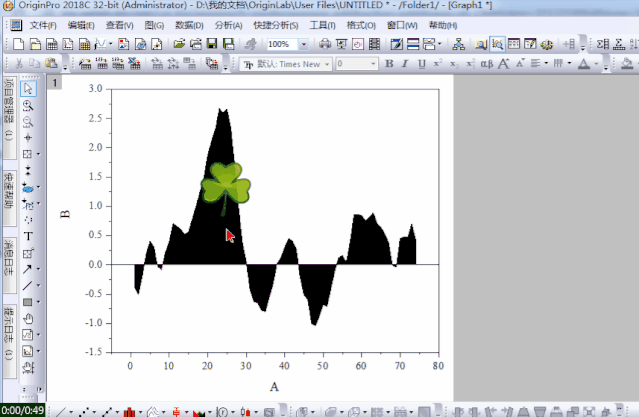639x417 pixels.
Task: Toggle Bold text formatting
Action: coord(390,64)
